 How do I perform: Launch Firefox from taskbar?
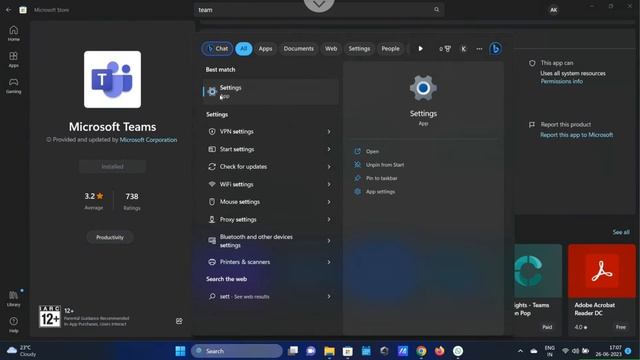point(439,351)
